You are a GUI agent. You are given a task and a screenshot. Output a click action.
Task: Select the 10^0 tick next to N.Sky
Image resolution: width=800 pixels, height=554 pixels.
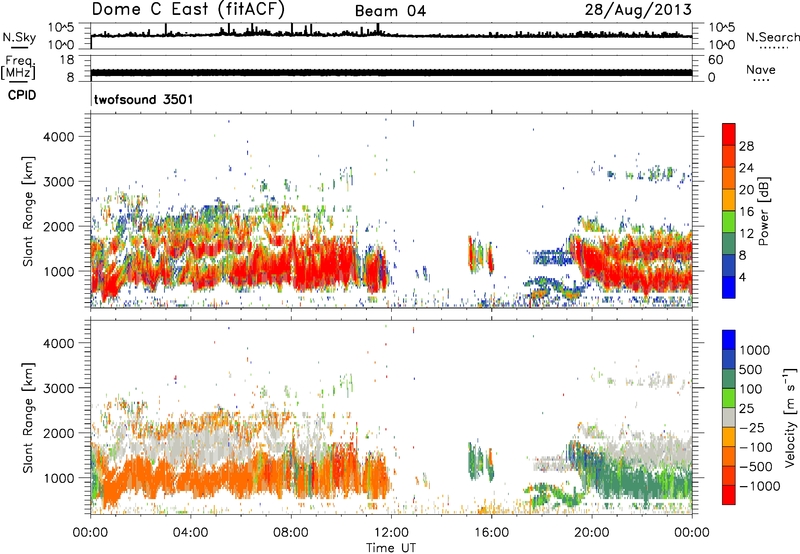coord(62,45)
